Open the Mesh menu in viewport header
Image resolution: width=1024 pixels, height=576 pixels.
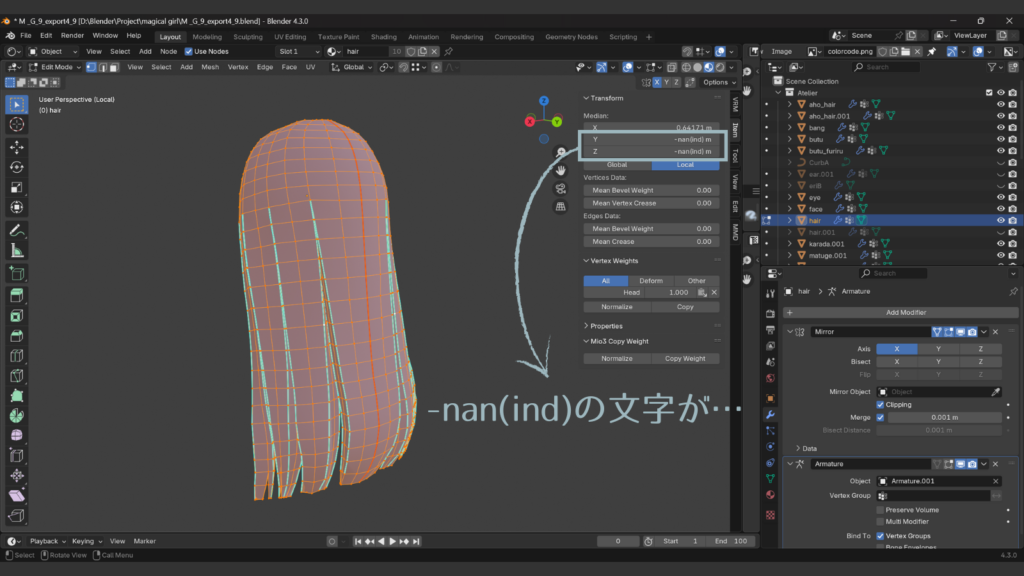[x=210, y=67]
